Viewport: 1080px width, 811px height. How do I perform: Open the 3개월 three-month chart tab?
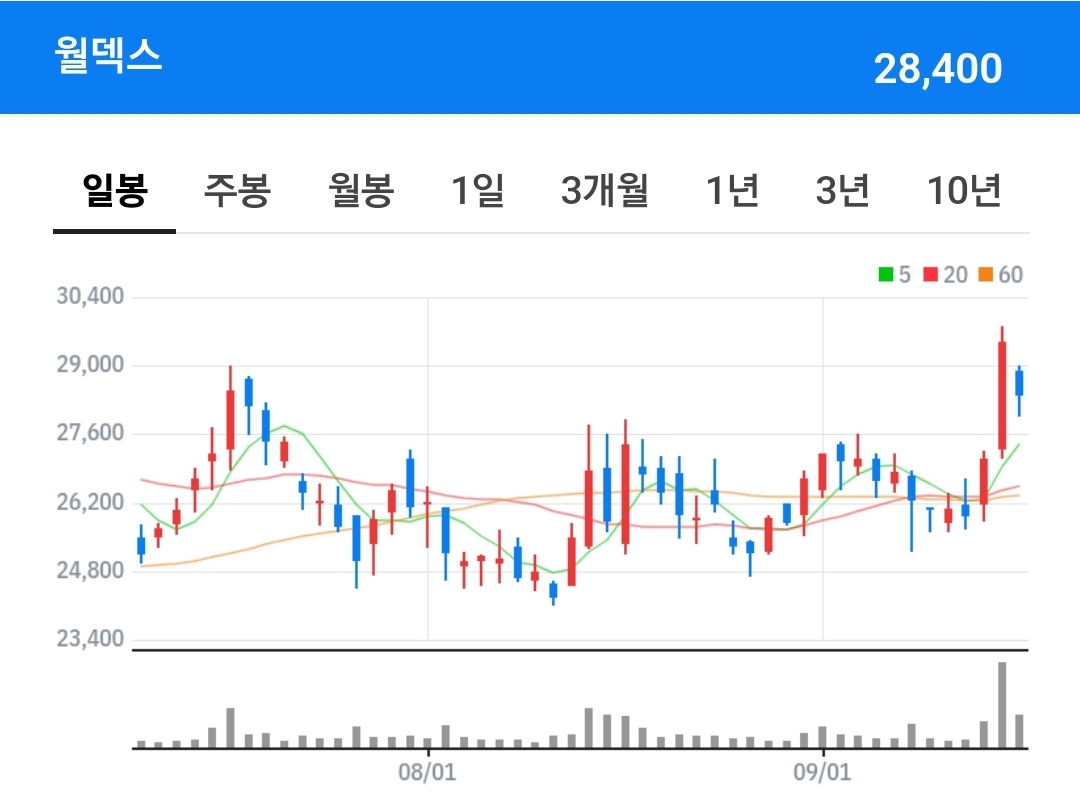pyautogui.click(x=605, y=190)
